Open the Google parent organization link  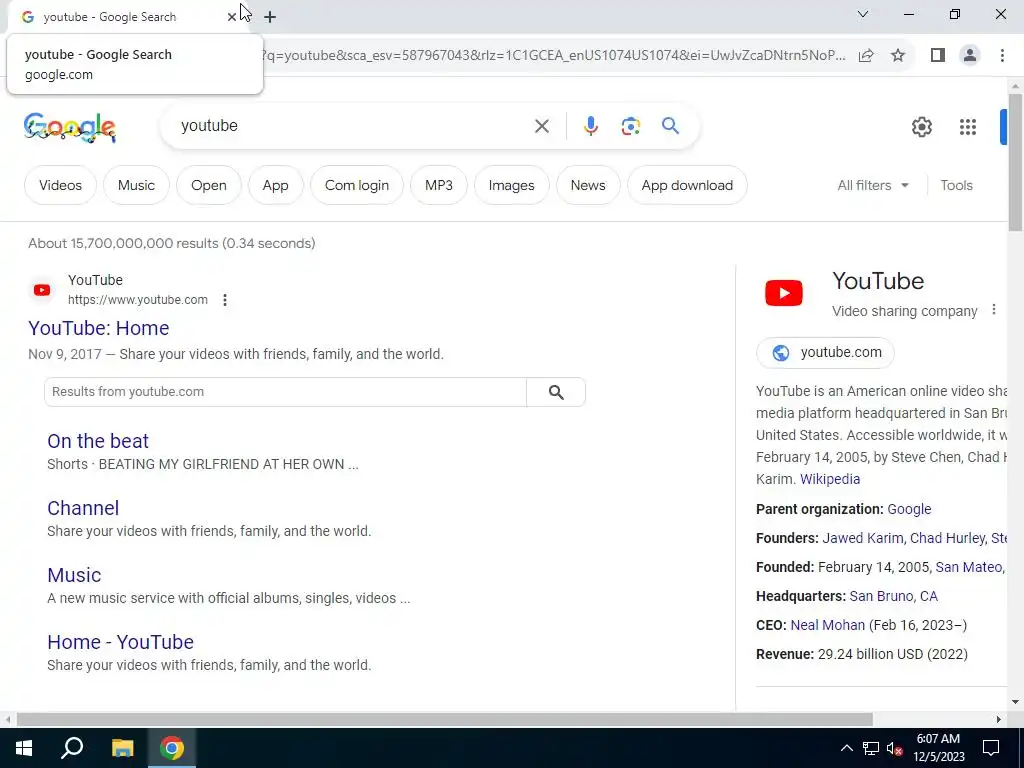(x=909, y=509)
